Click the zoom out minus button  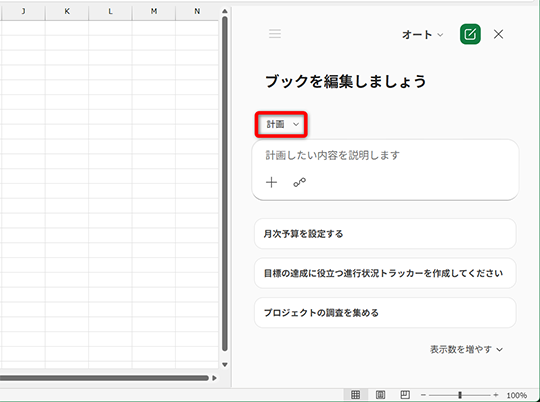coord(423,395)
